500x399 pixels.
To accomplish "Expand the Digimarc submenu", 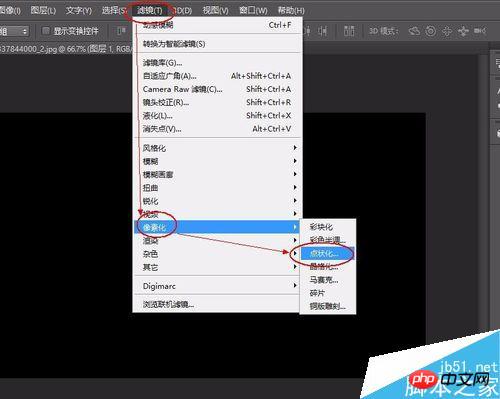I will 217,286.
